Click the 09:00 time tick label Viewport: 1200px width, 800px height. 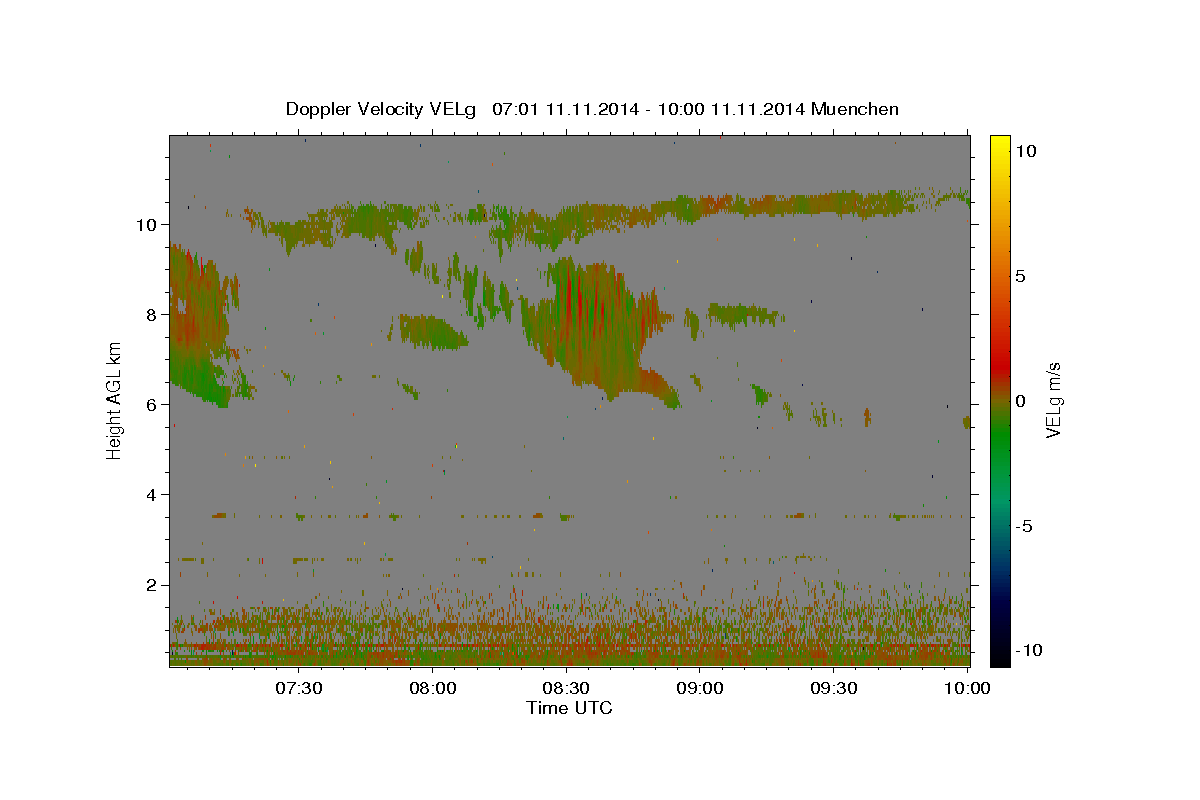point(700,688)
